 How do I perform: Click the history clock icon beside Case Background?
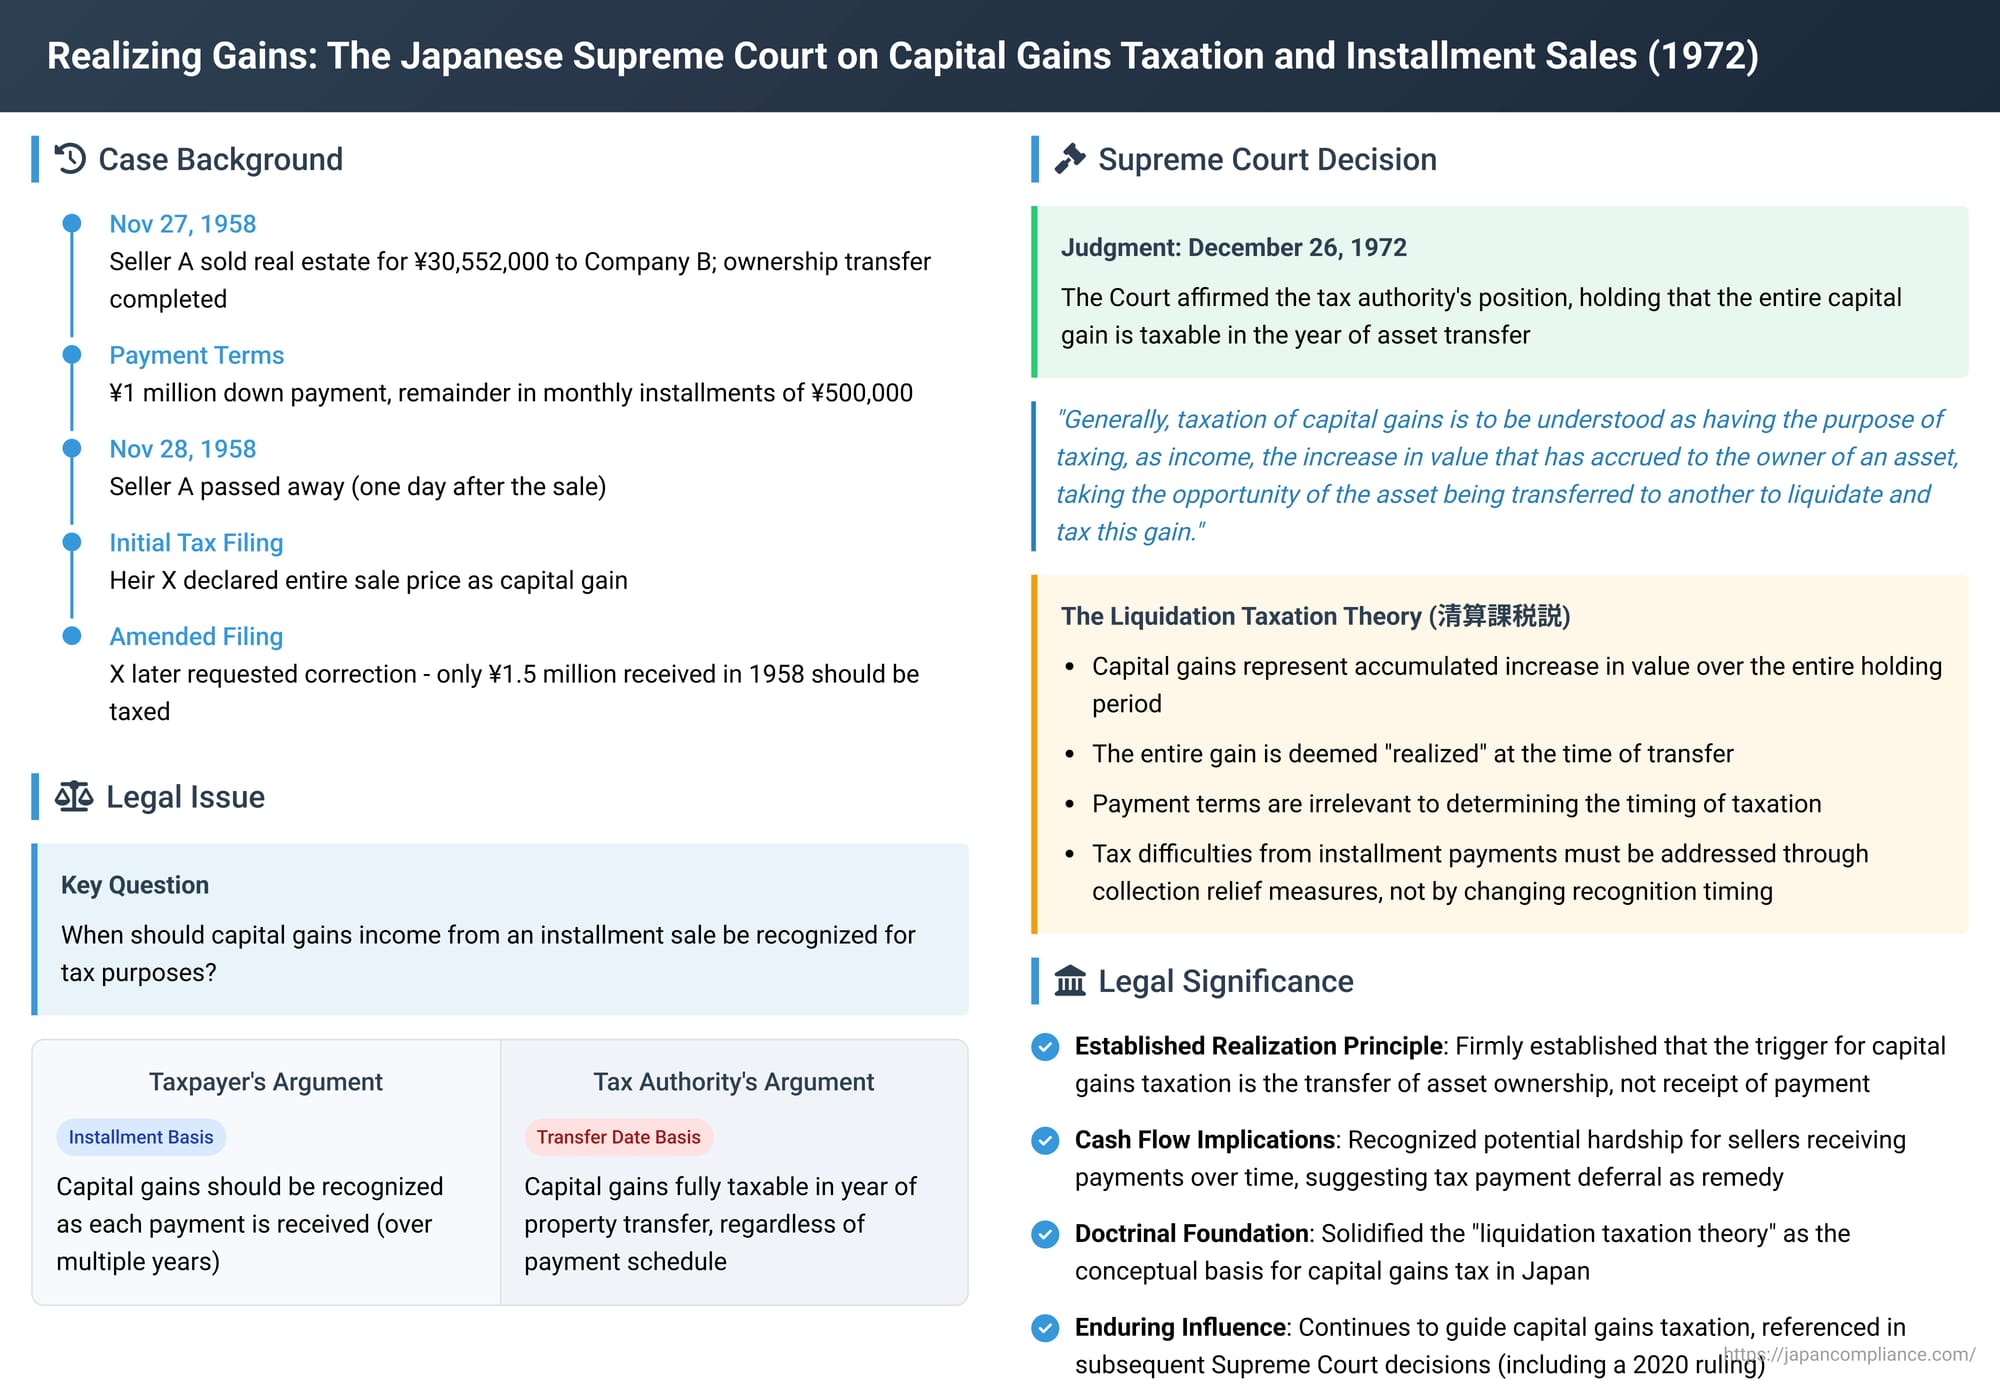pyautogui.click(x=70, y=159)
